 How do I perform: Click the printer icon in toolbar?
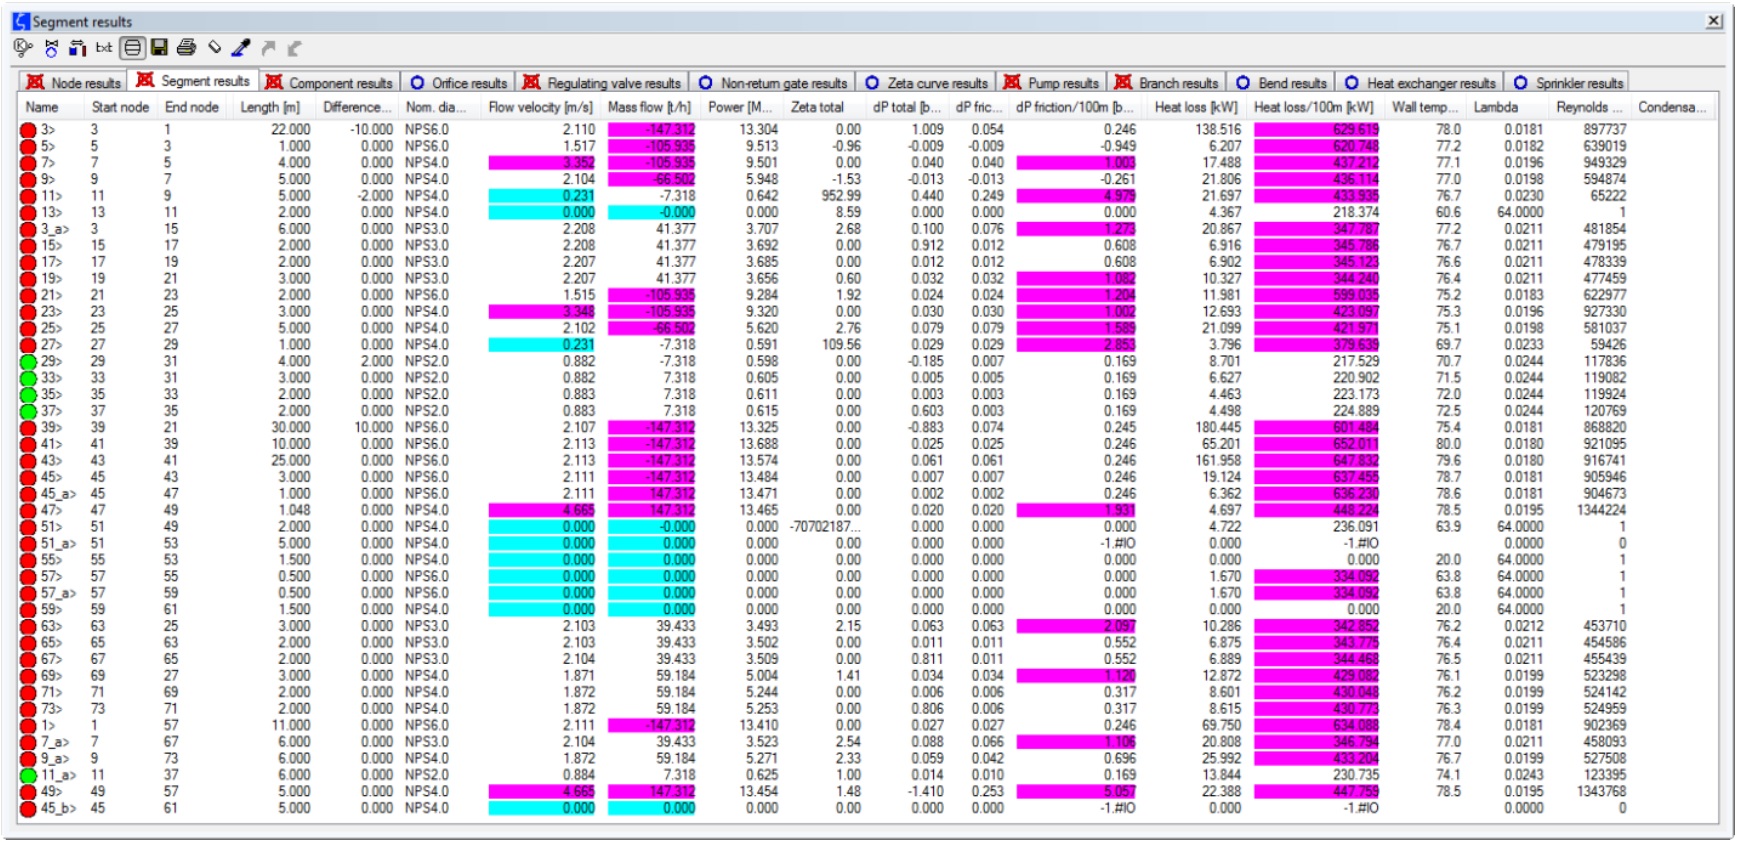[186, 47]
